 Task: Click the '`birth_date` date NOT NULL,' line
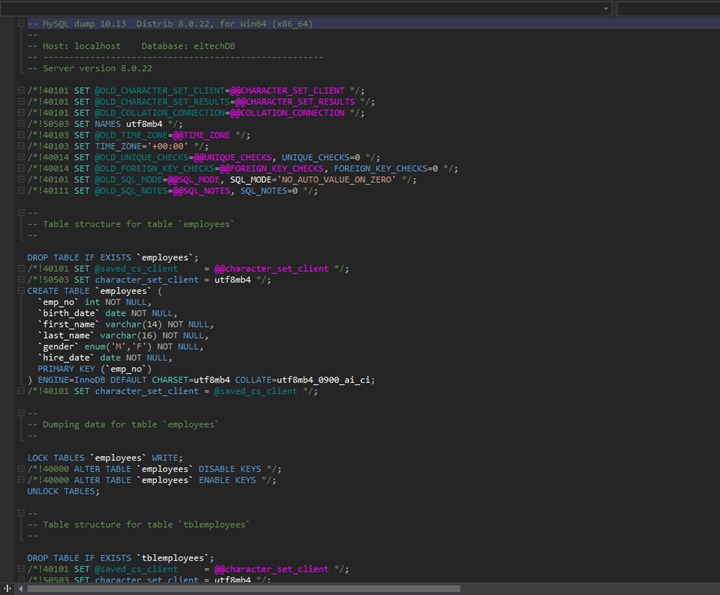pyautogui.click(x=107, y=313)
